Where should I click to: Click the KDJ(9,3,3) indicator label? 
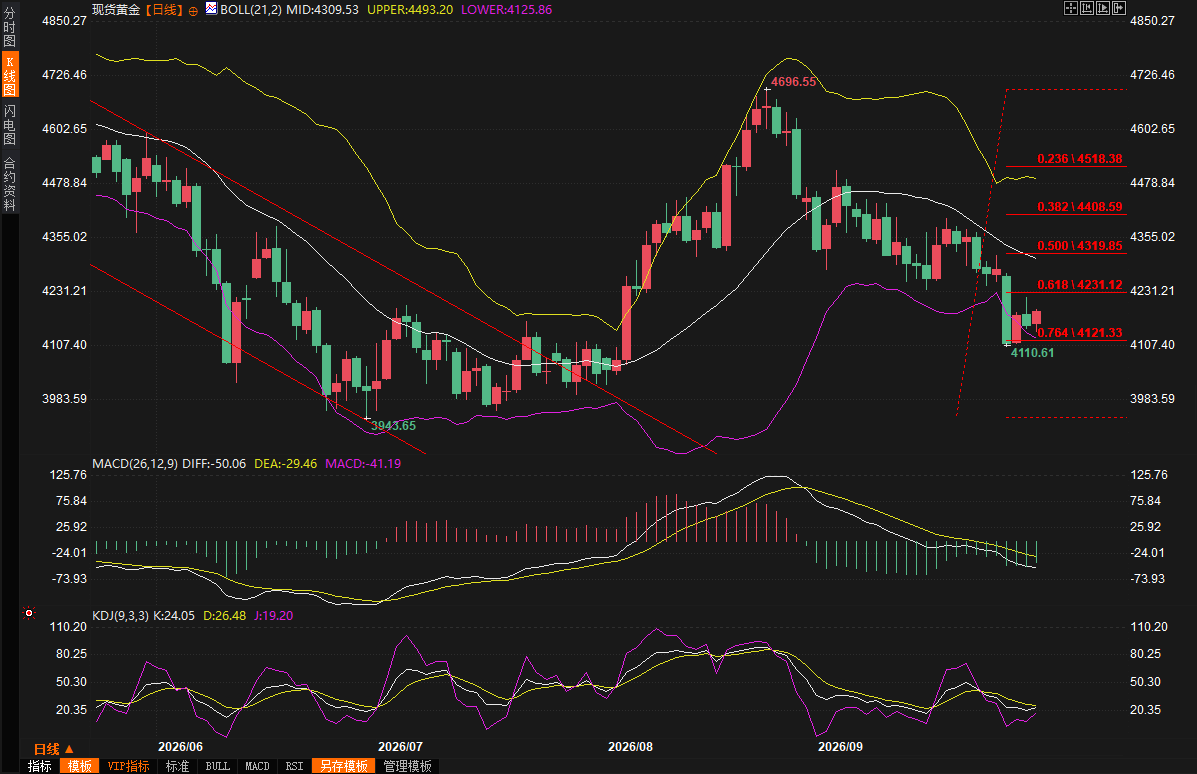(121, 615)
